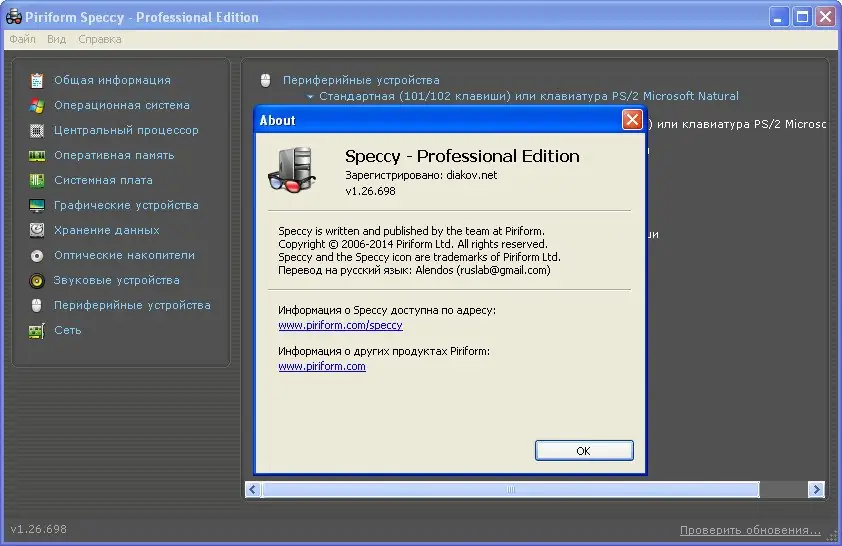Click the Оперативная память RAM icon

click(37, 156)
